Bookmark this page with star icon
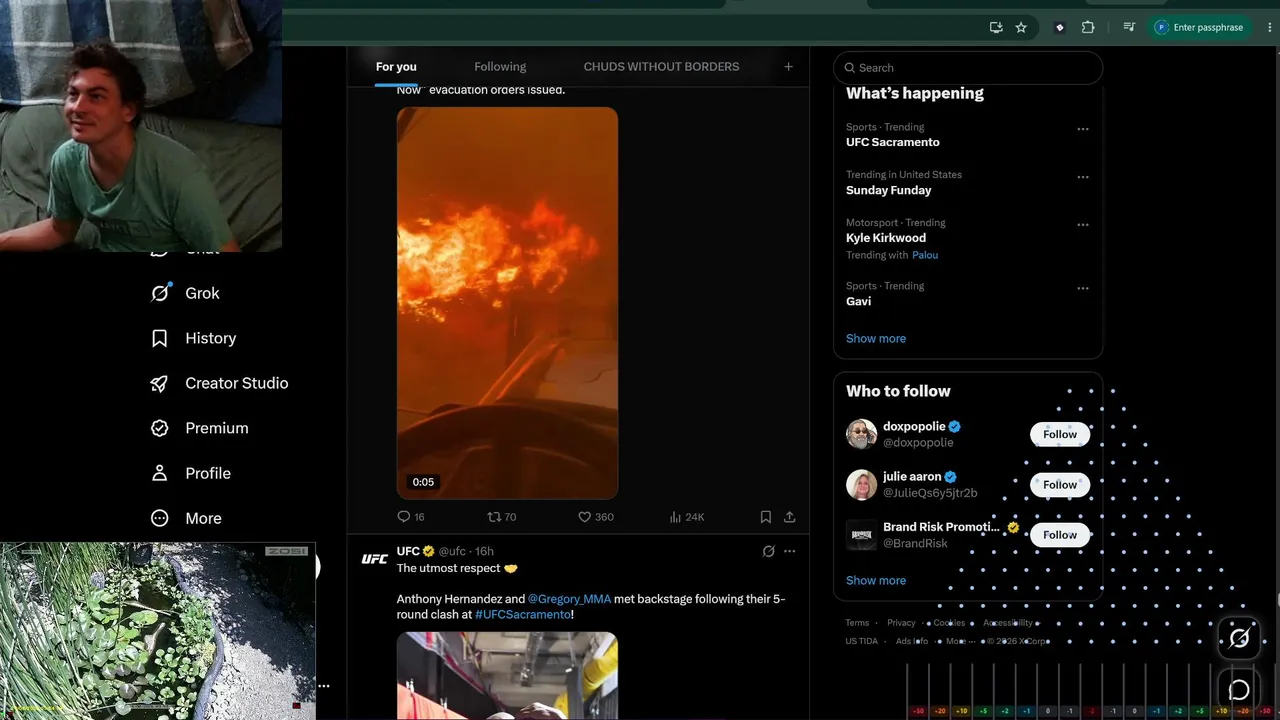The height and width of the screenshot is (720, 1280). click(x=1021, y=27)
